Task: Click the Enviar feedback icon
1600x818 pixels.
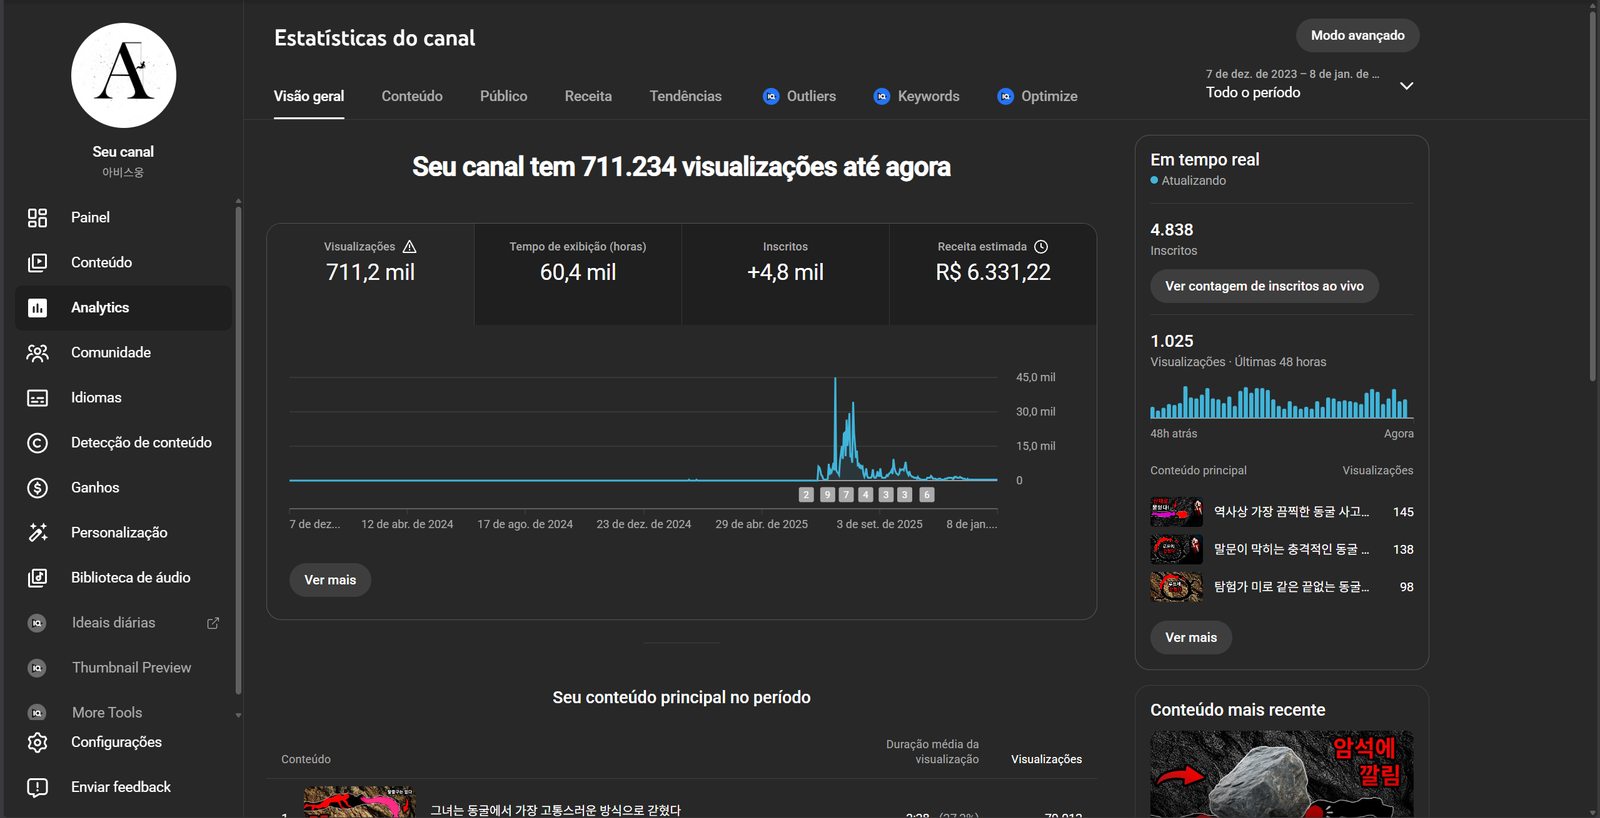Action: (37, 787)
